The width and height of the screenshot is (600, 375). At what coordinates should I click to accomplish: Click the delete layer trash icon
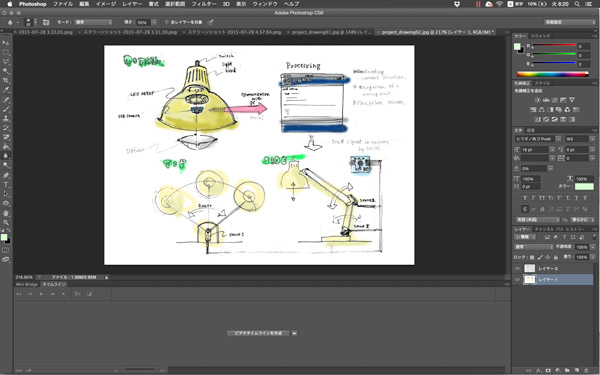pyautogui.click(x=587, y=370)
